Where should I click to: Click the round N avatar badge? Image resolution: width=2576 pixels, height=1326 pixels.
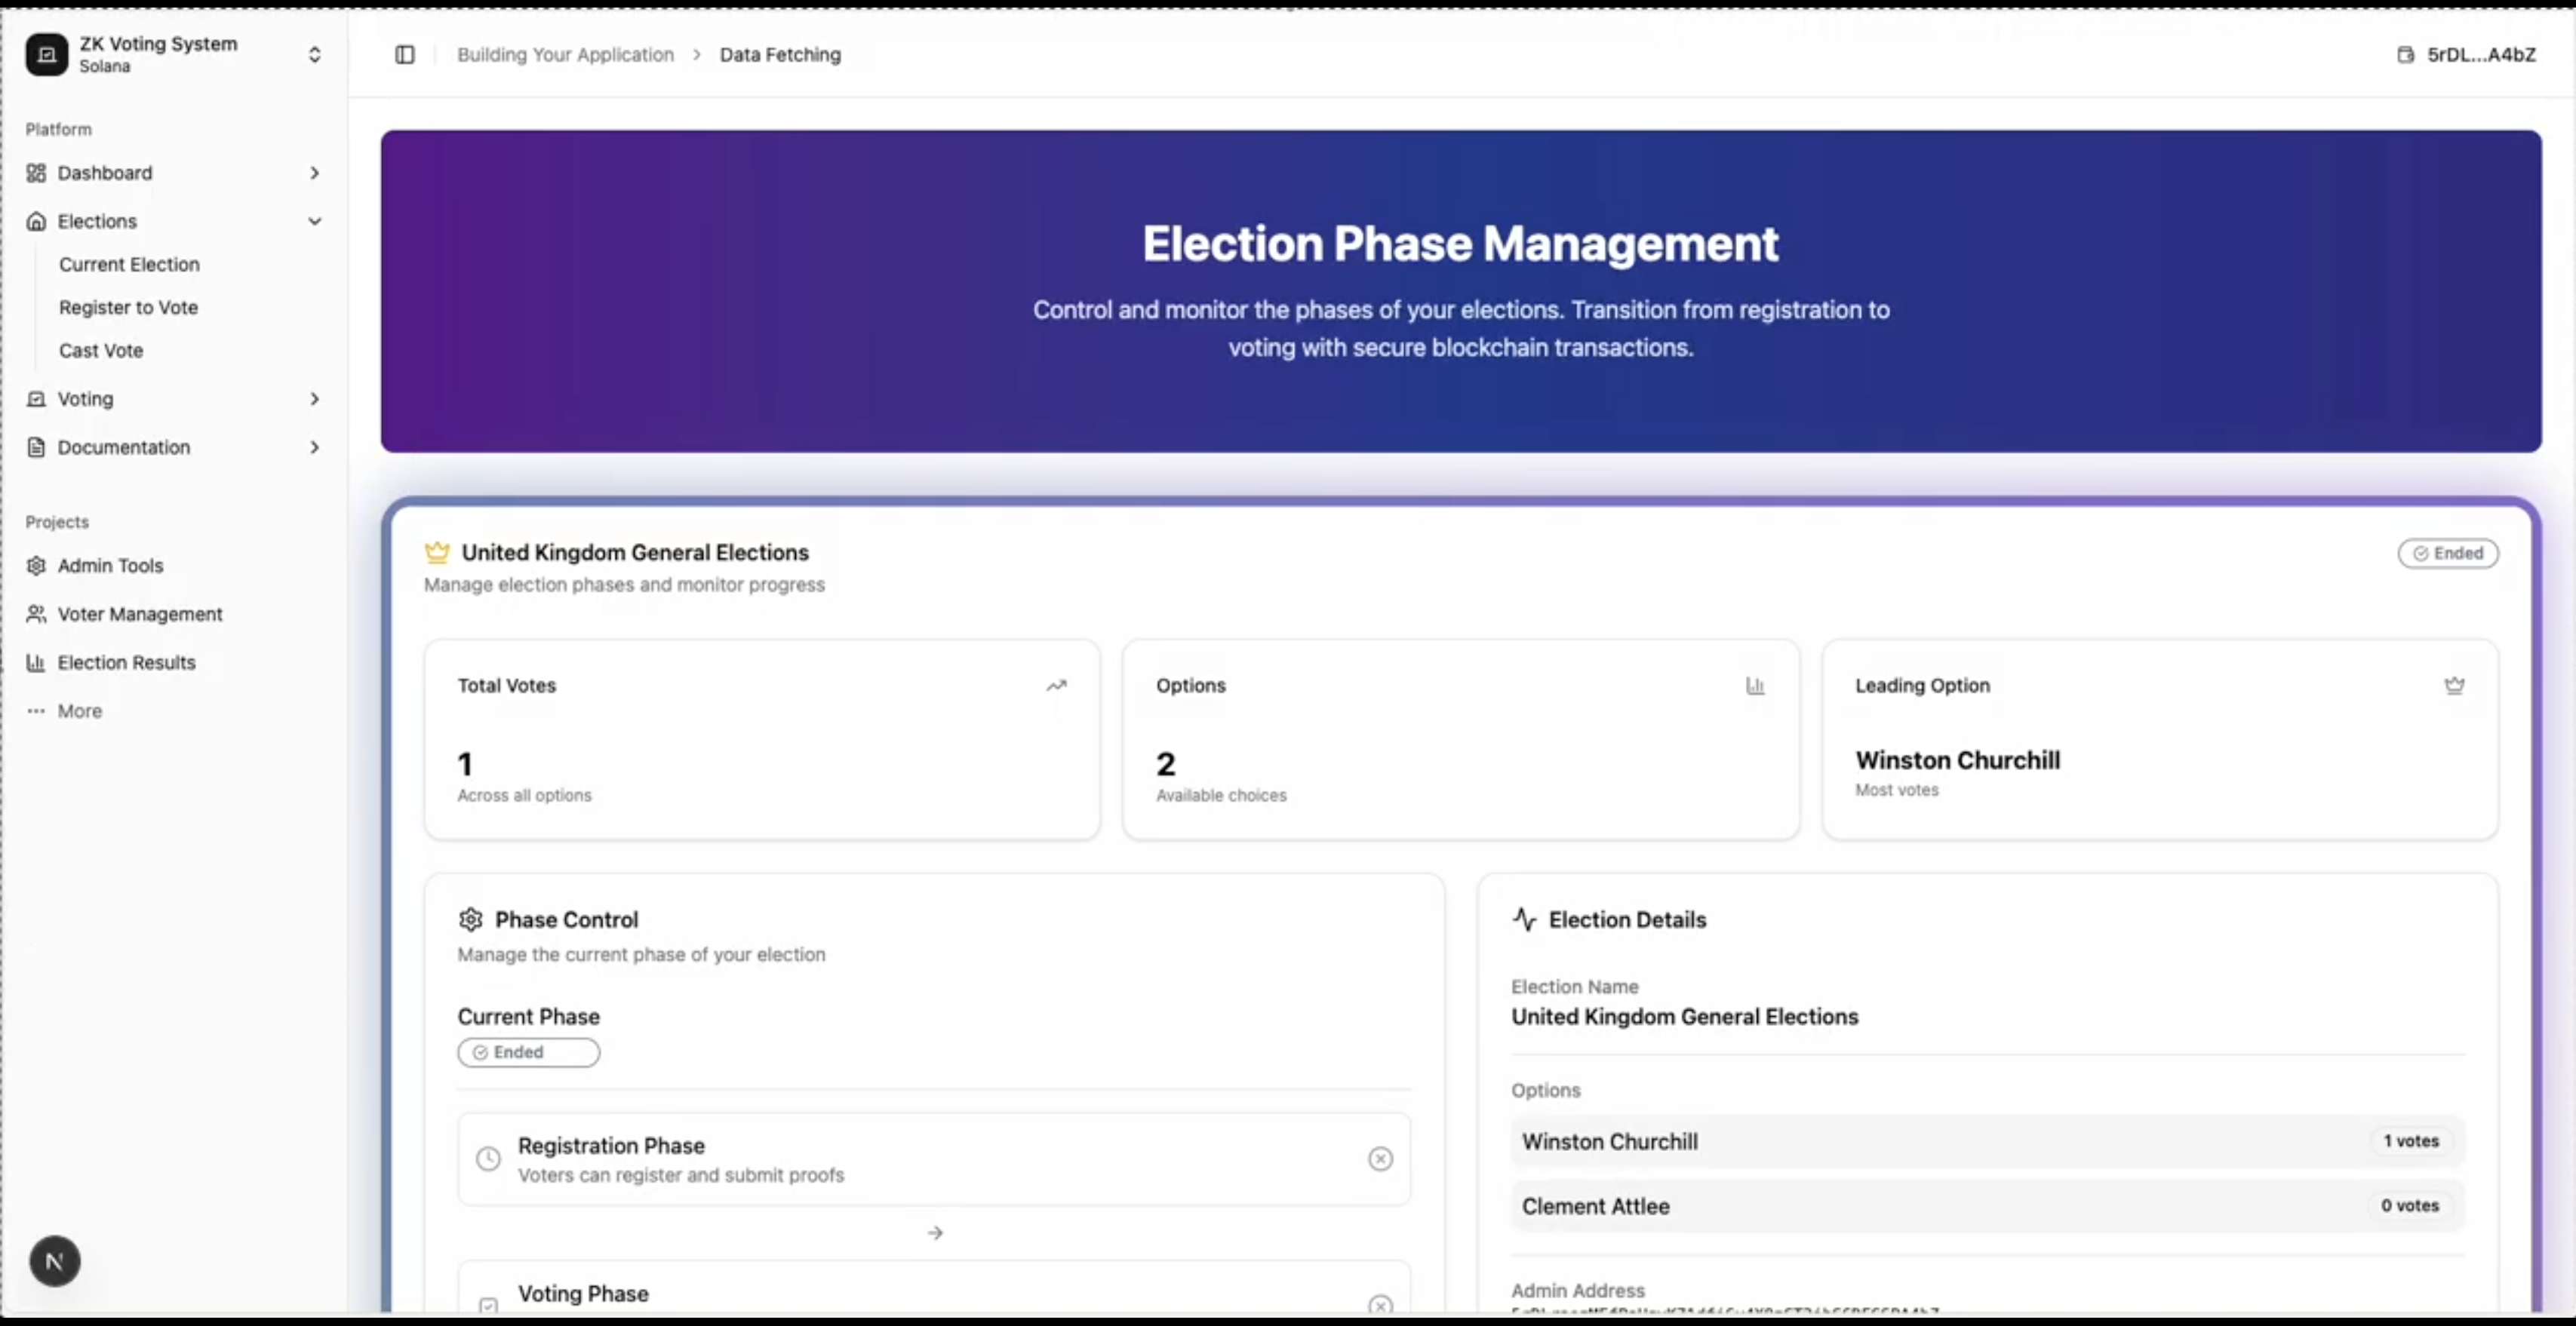(x=55, y=1261)
